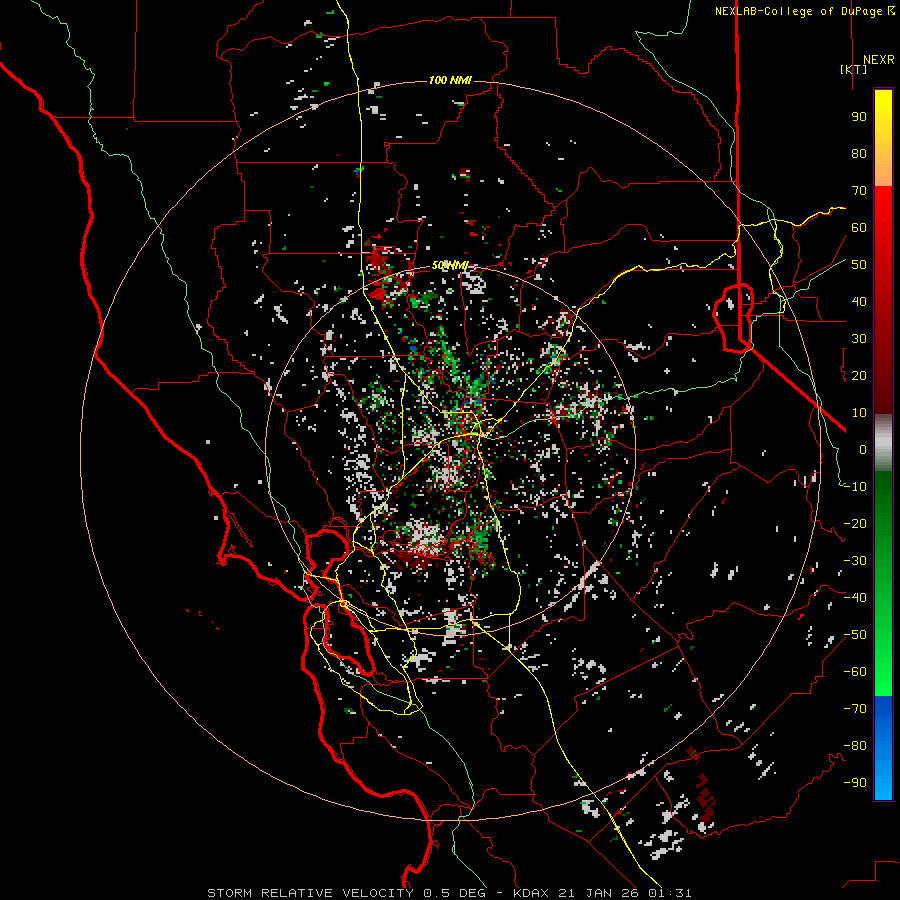Click the -60 value on velocity scale
The width and height of the screenshot is (900, 900).
click(x=855, y=672)
